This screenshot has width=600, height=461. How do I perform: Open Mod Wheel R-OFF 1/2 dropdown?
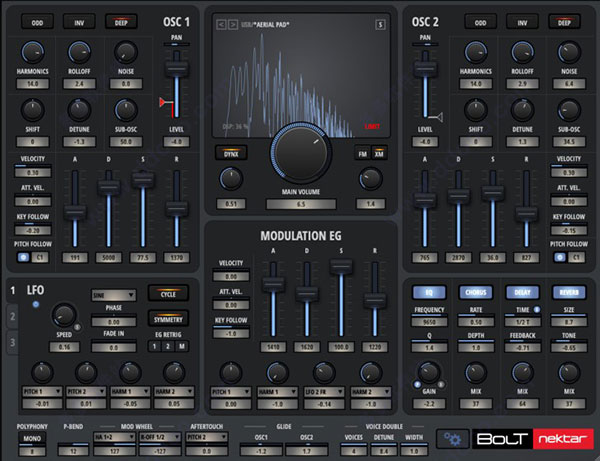click(x=160, y=437)
